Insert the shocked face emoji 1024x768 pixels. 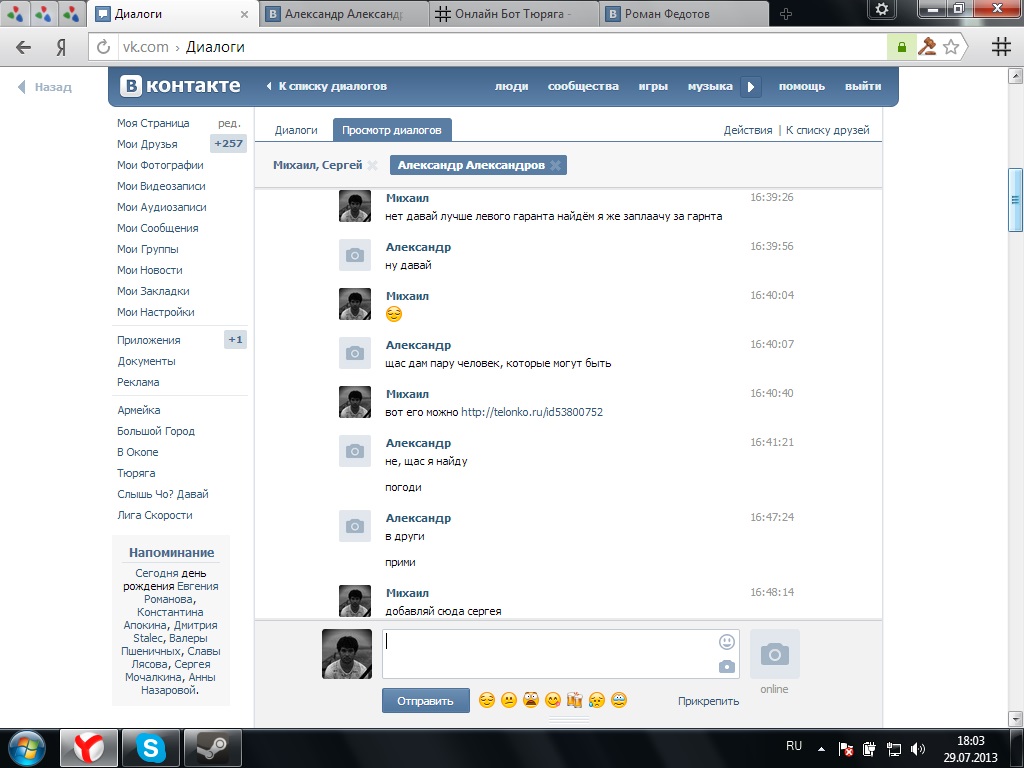pyautogui.click(x=531, y=701)
